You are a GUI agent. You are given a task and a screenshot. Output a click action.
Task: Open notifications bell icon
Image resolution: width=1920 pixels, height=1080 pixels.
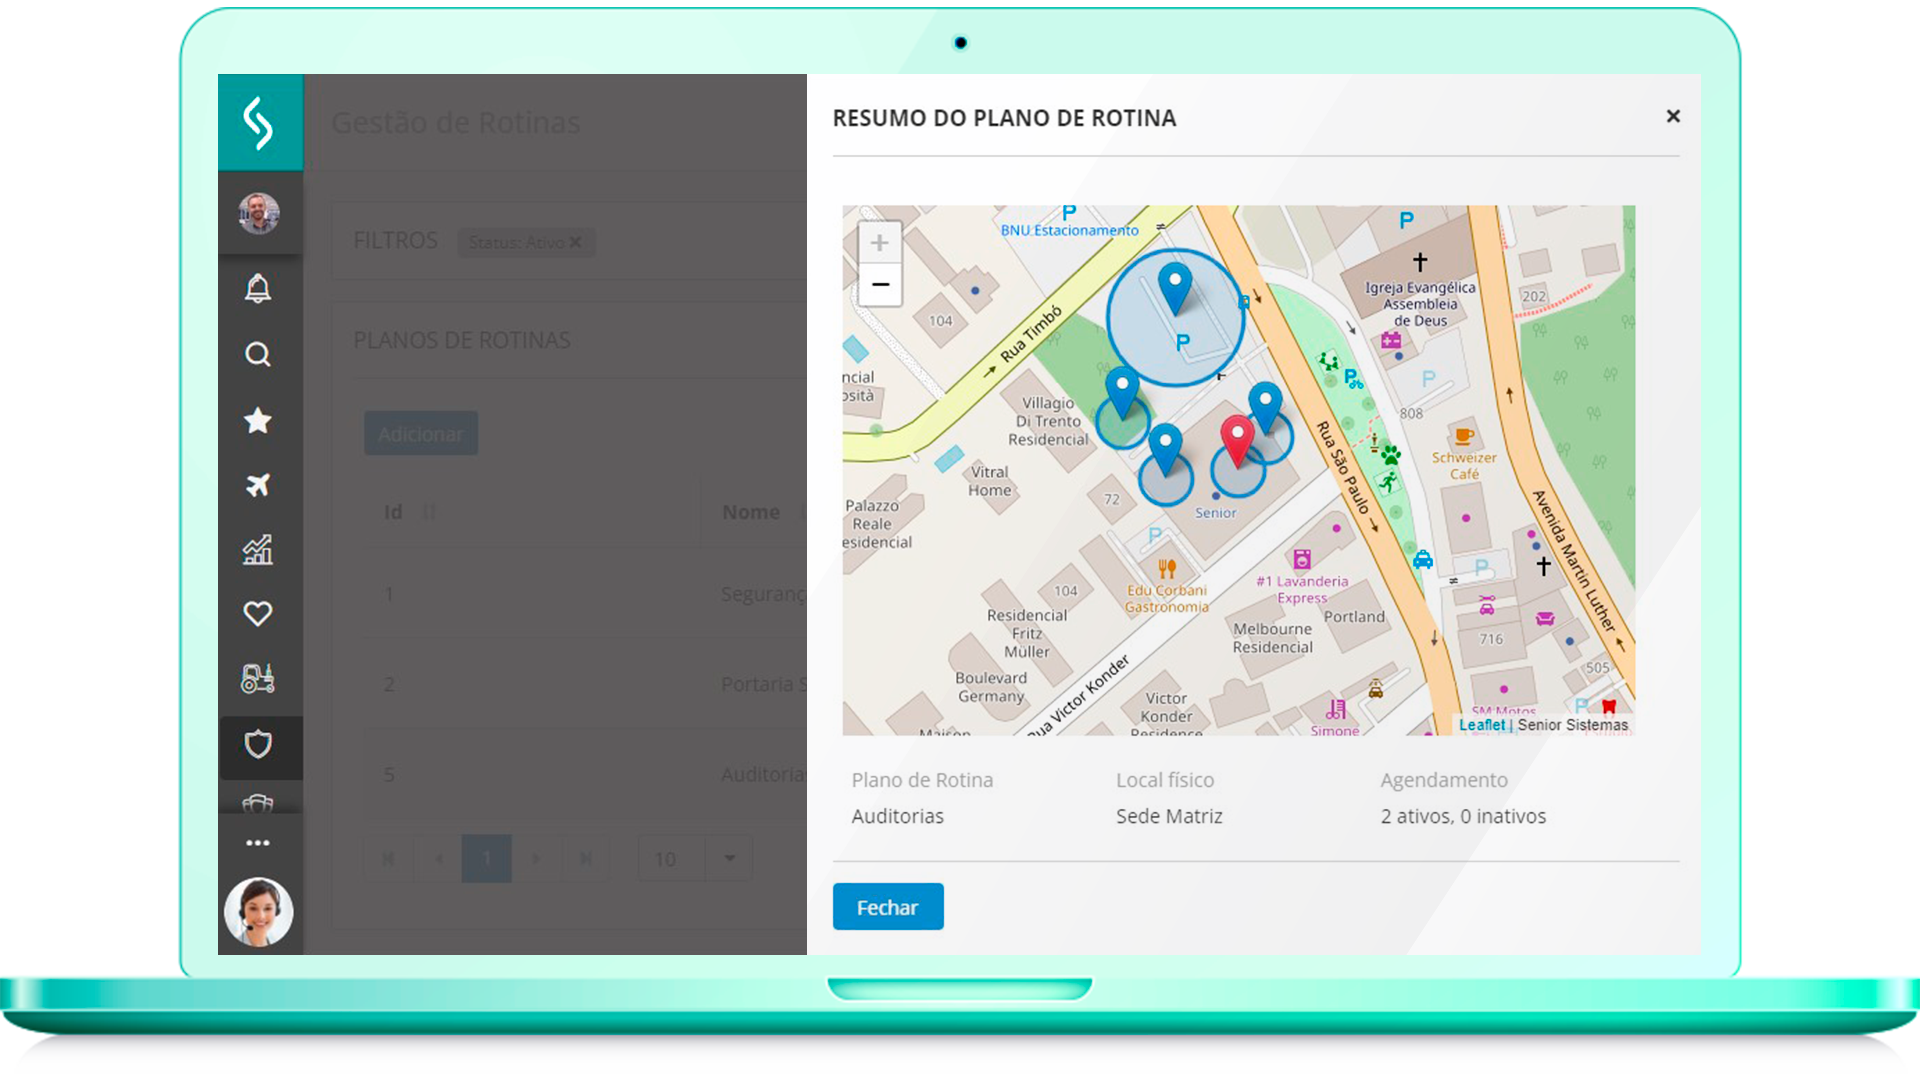[258, 288]
